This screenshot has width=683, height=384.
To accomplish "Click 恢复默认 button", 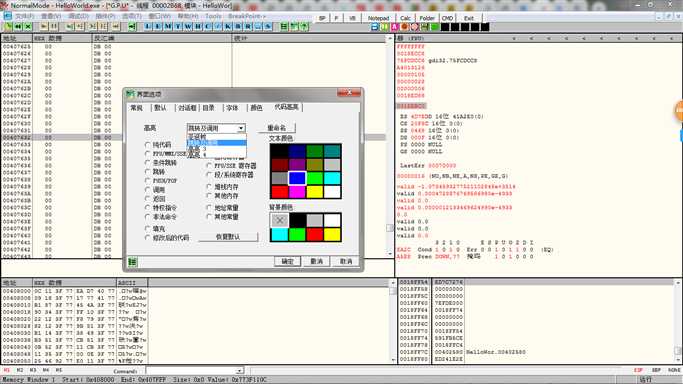I will 228,237.
